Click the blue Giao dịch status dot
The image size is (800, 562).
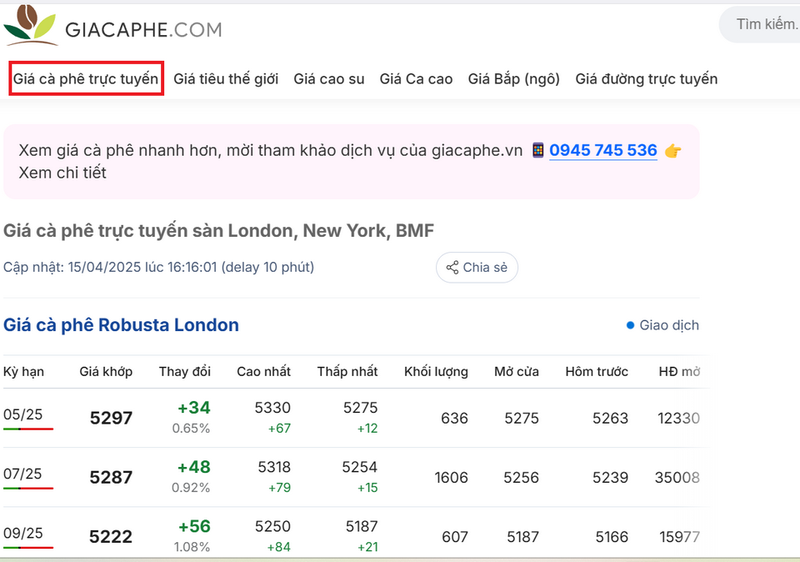pyautogui.click(x=630, y=325)
